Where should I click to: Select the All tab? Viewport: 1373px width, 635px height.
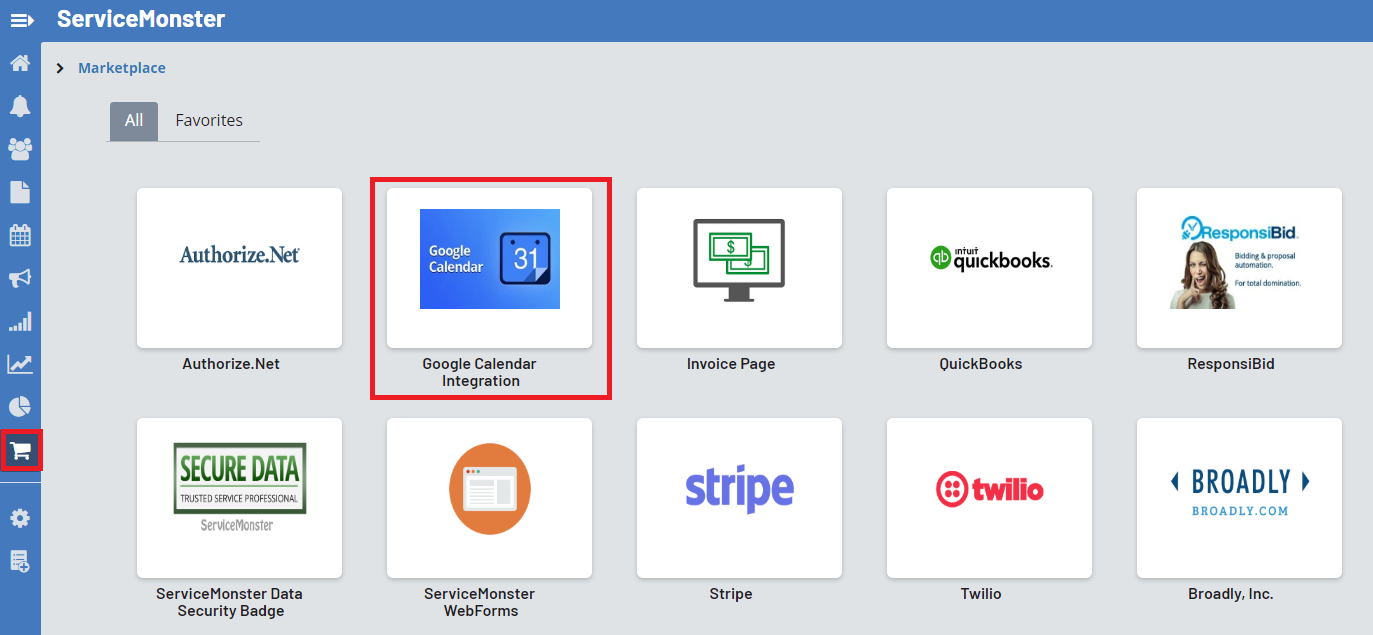click(134, 120)
